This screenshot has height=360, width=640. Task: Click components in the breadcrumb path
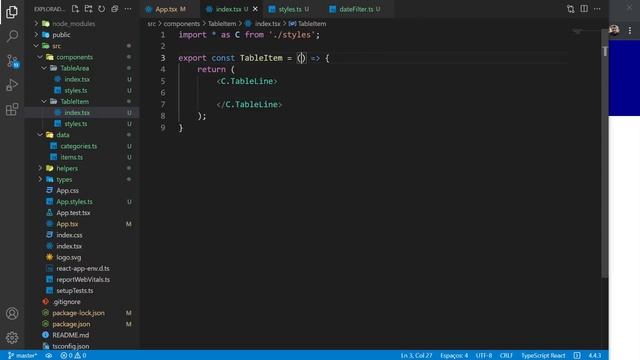click(182, 24)
